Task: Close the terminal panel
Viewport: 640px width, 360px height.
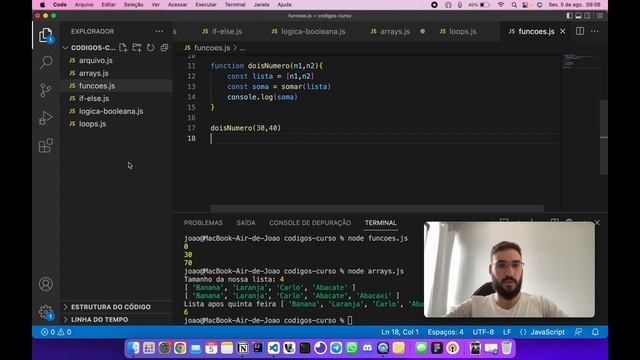Action: [597, 222]
